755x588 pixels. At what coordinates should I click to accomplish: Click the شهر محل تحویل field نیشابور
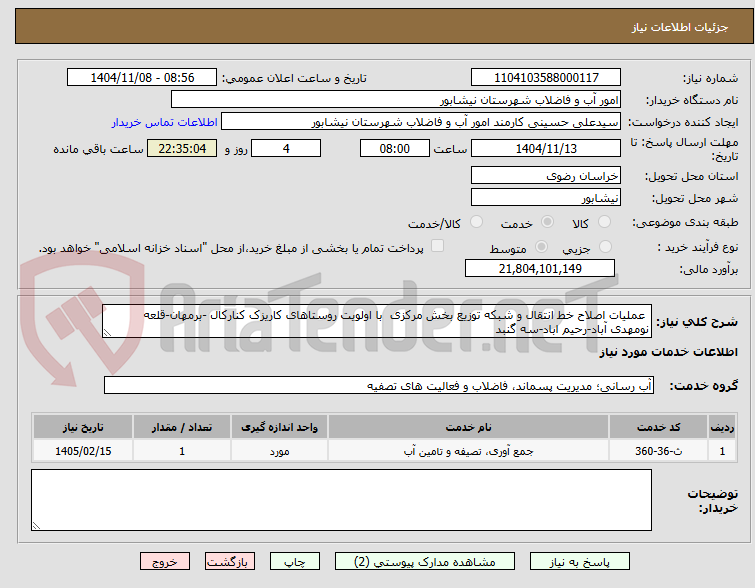point(546,197)
